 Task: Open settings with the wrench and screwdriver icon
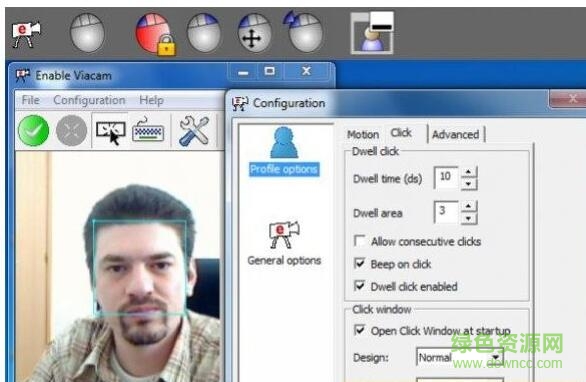[x=194, y=130]
